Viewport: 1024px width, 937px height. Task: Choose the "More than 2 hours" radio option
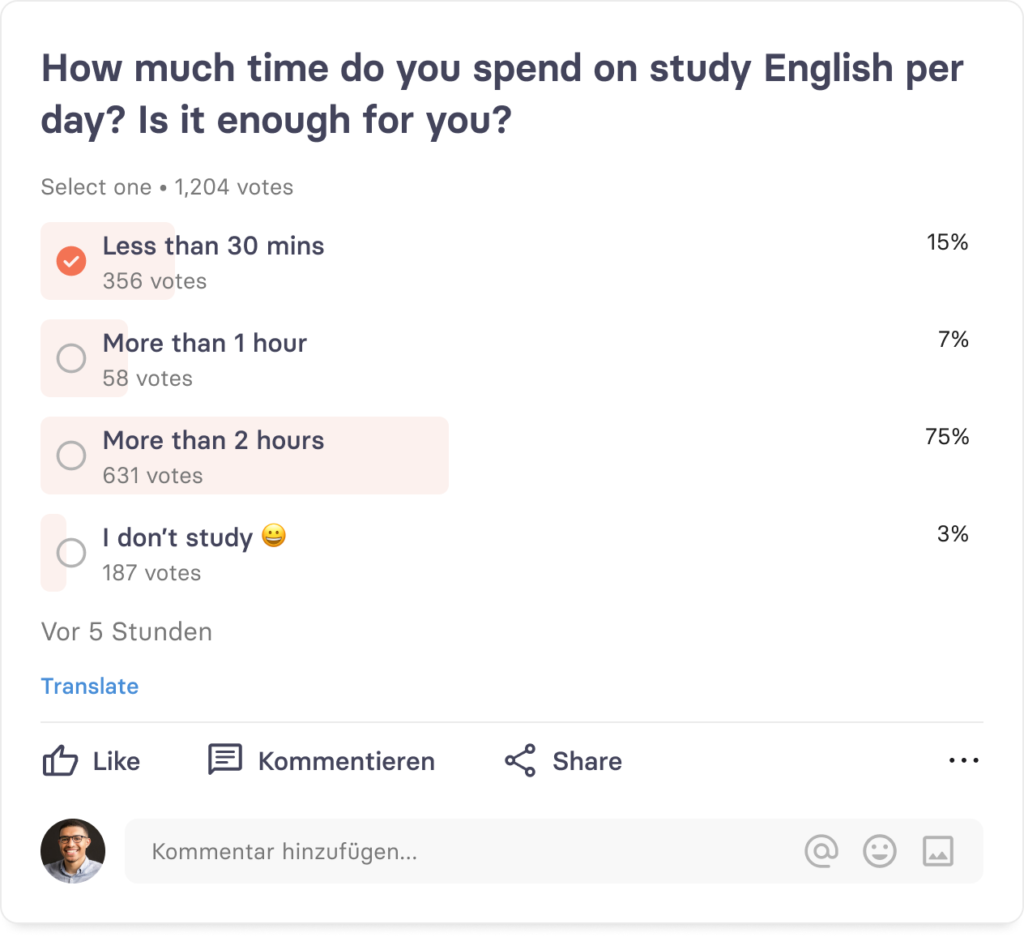coord(71,456)
